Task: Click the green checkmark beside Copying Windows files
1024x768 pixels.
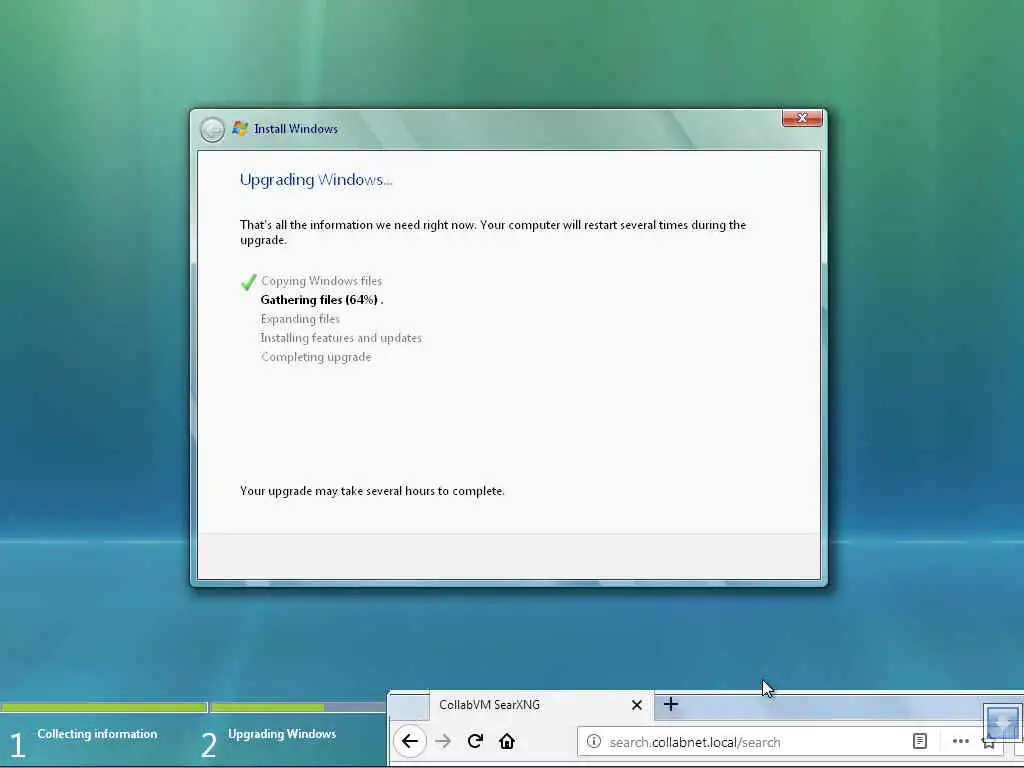Action: (x=248, y=281)
